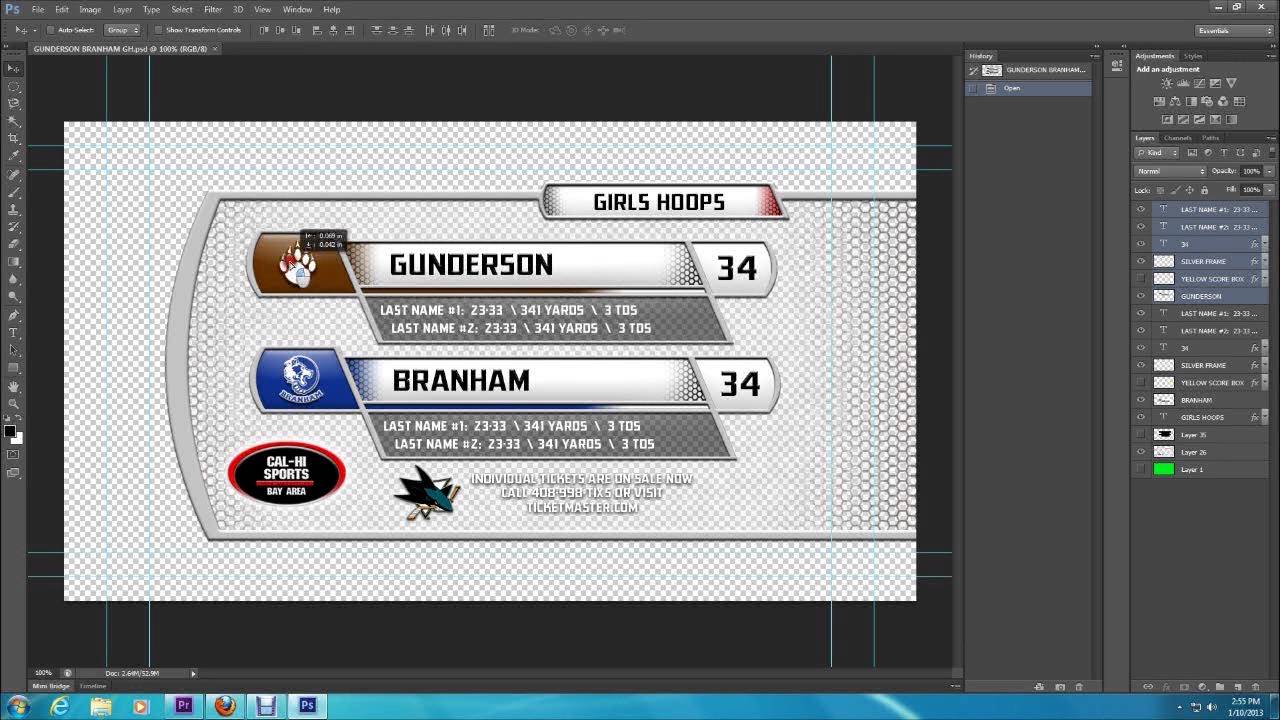This screenshot has height=720, width=1280.
Task: Show the Layer 35 layer
Action: pyautogui.click(x=1140, y=434)
